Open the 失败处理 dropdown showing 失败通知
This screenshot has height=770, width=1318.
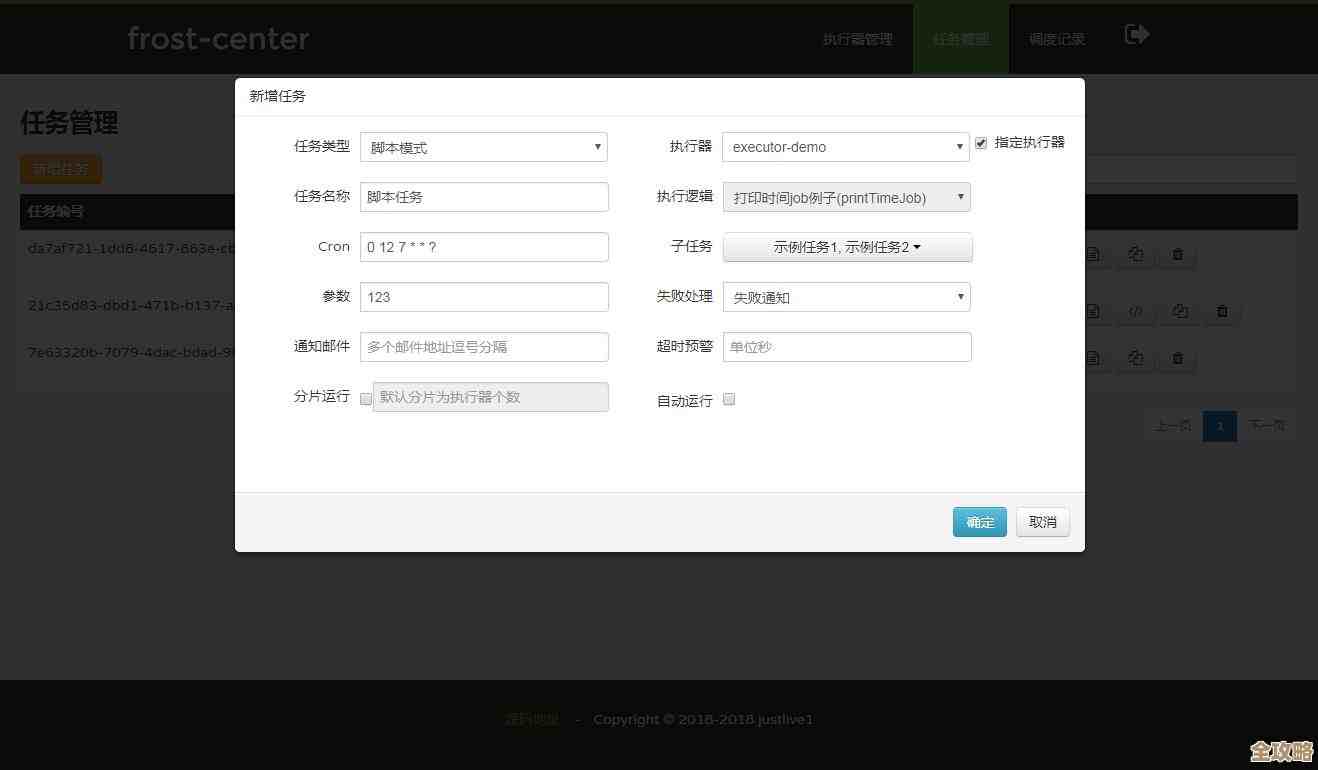pyautogui.click(x=846, y=297)
